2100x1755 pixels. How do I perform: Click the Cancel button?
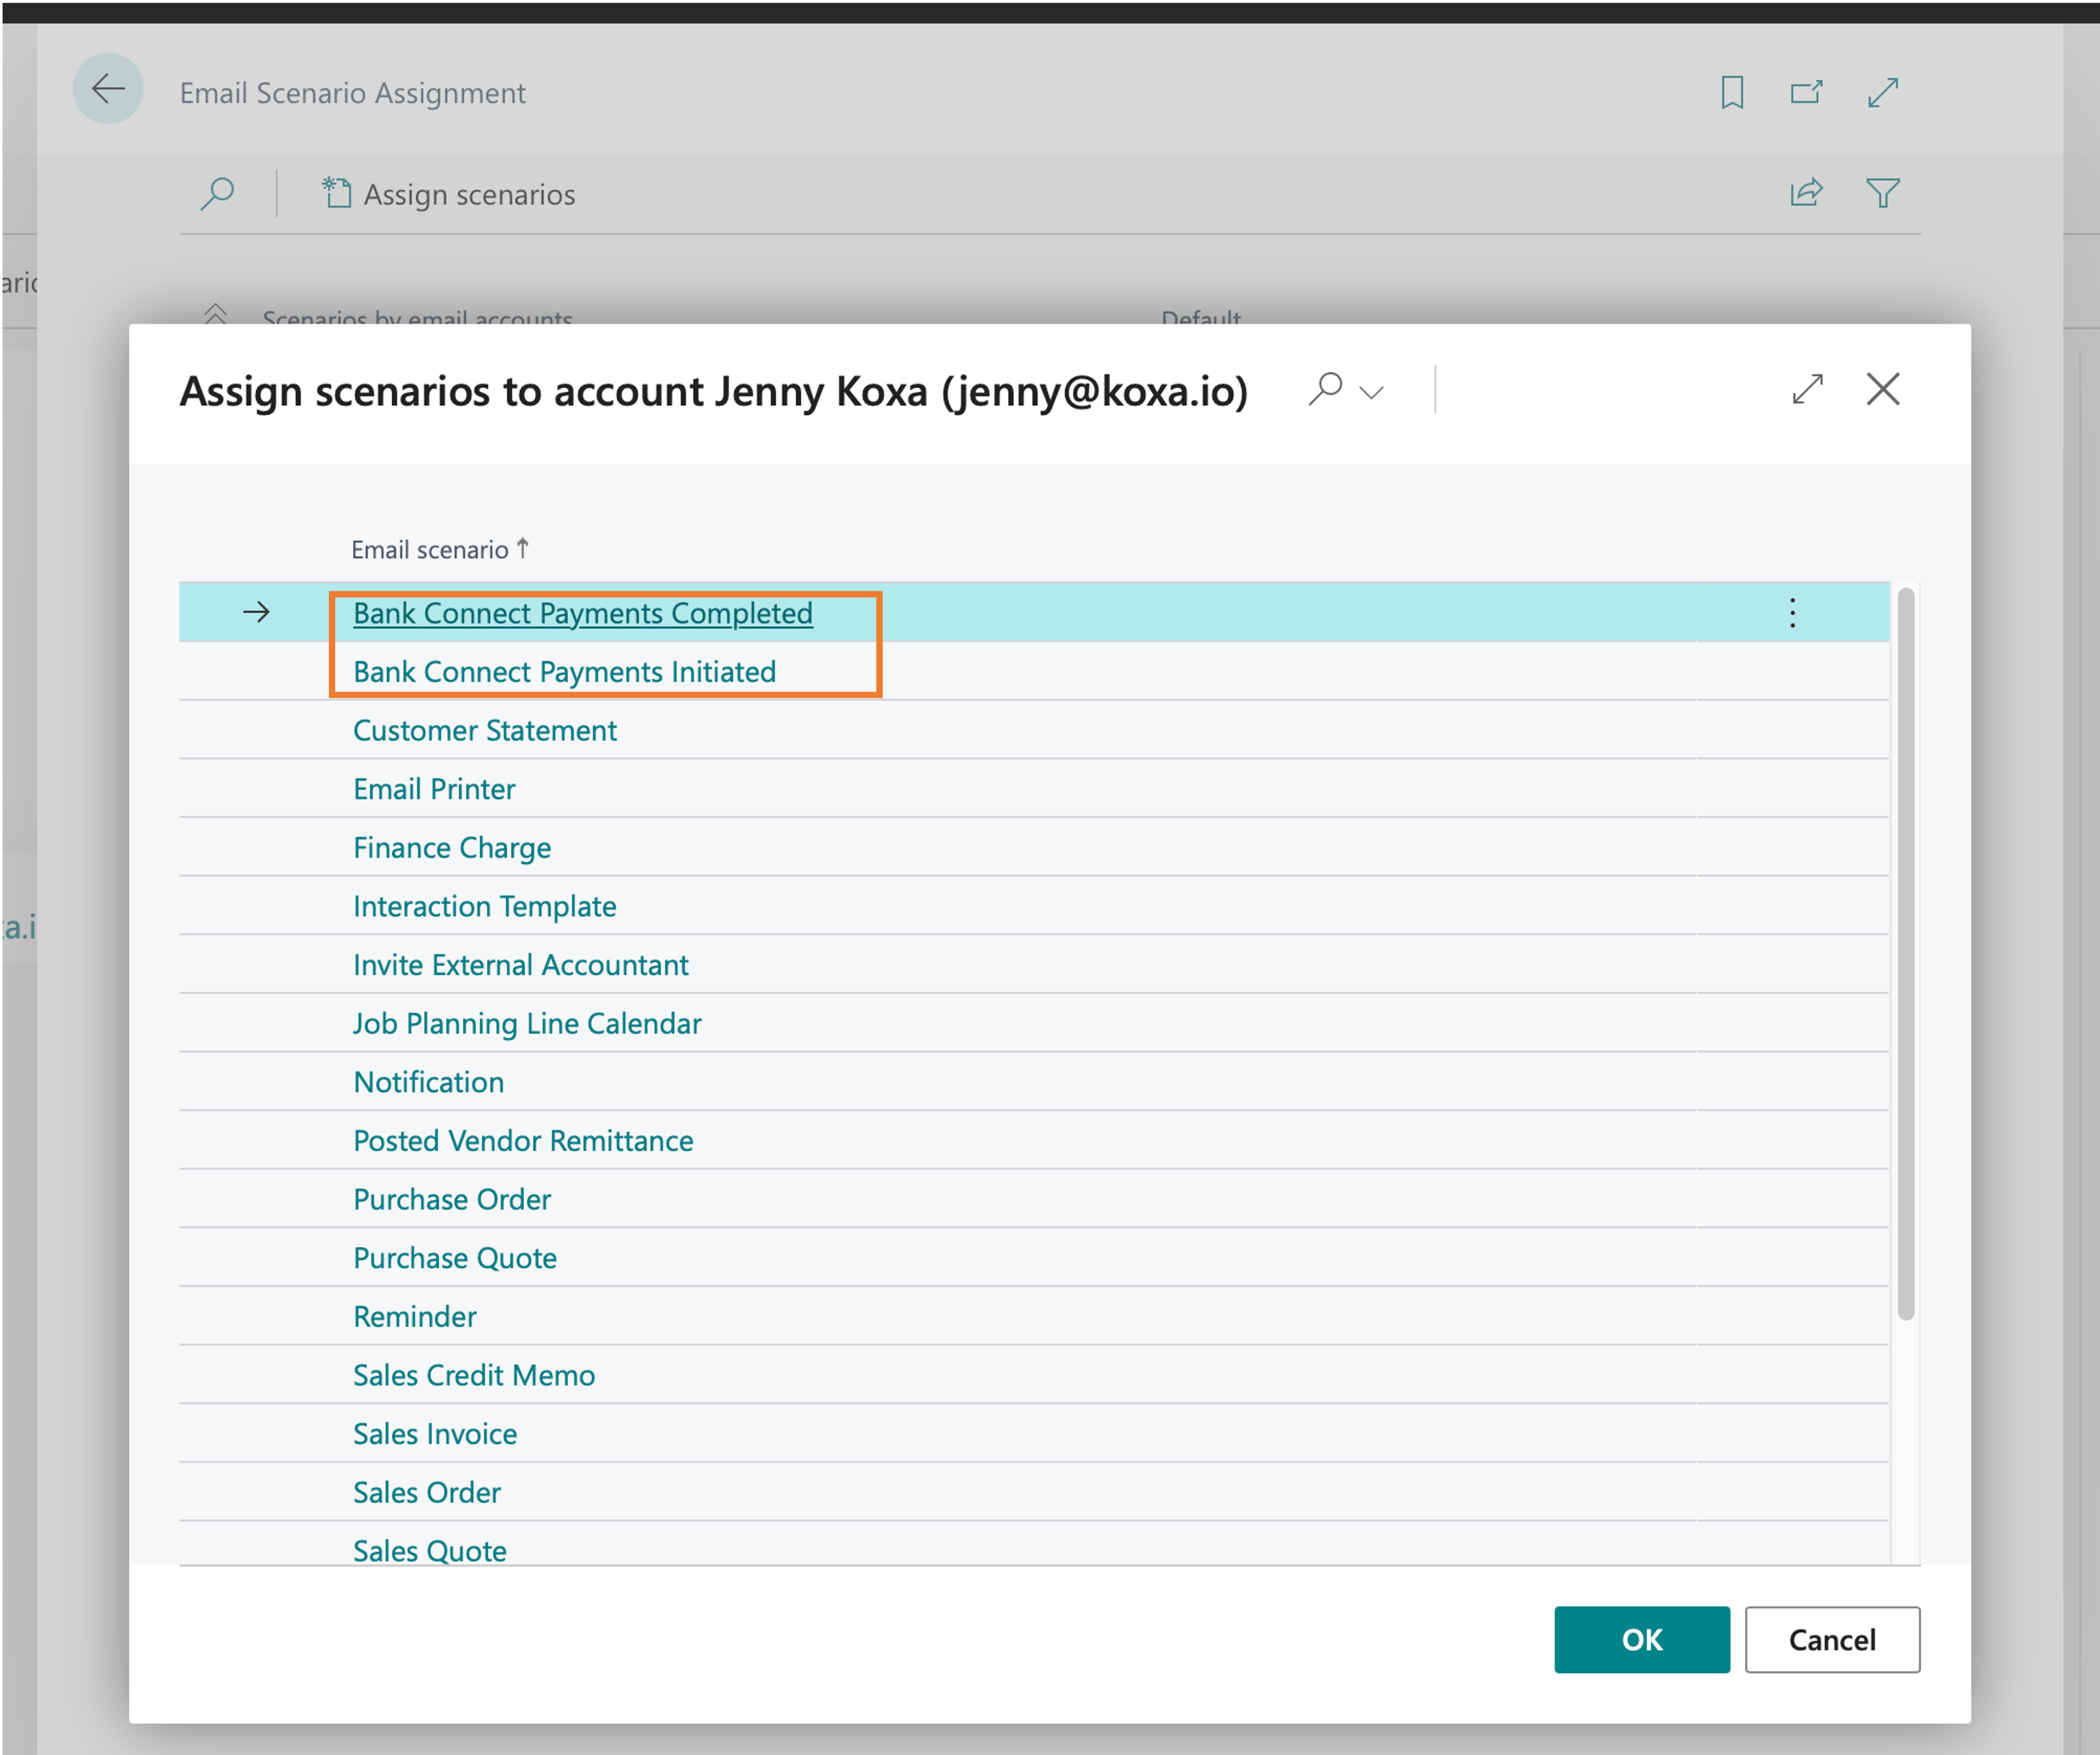coord(1832,1640)
